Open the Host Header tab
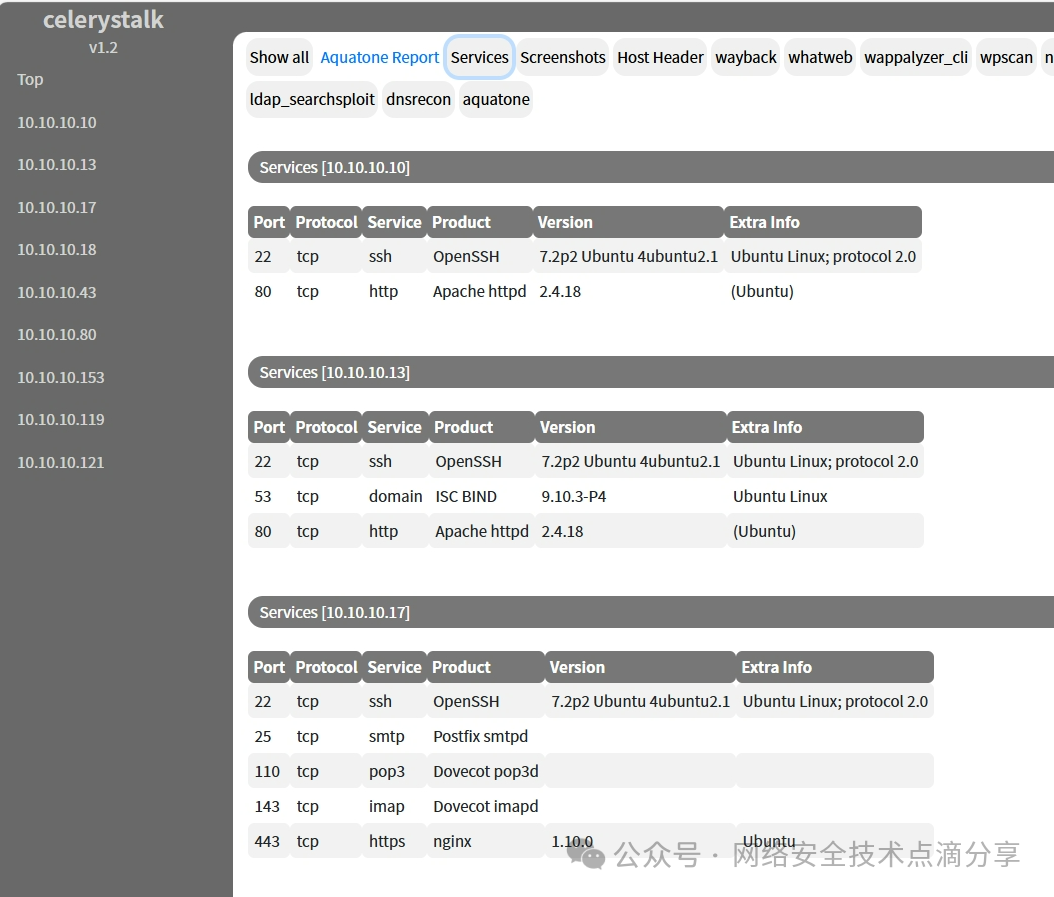 pos(660,58)
